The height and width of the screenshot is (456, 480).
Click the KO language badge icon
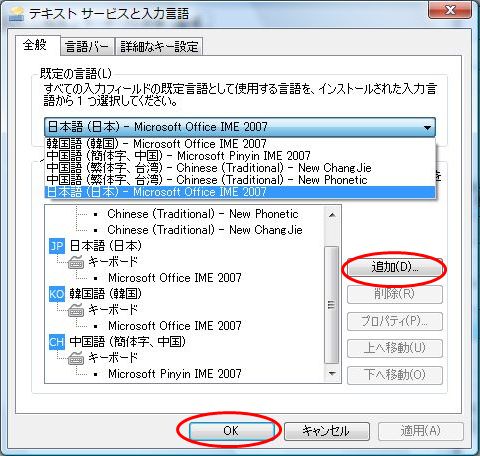click(57, 294)
